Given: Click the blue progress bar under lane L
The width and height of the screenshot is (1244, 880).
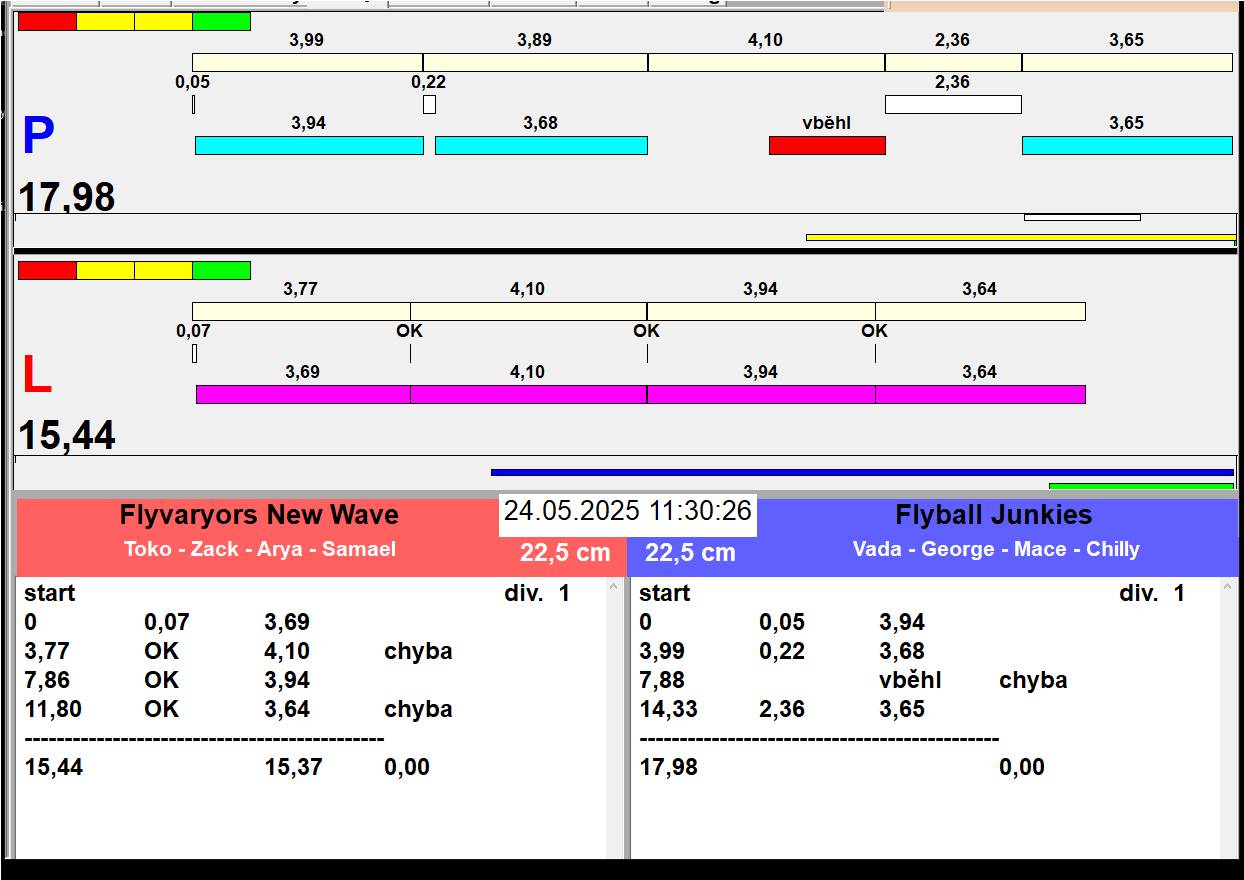Looking at the screenshot, I should (862, 472).
